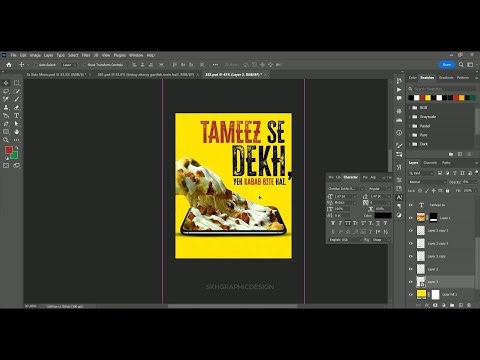
Task: Expand the Dark swatch folder
Action: (x=410, y=144)
